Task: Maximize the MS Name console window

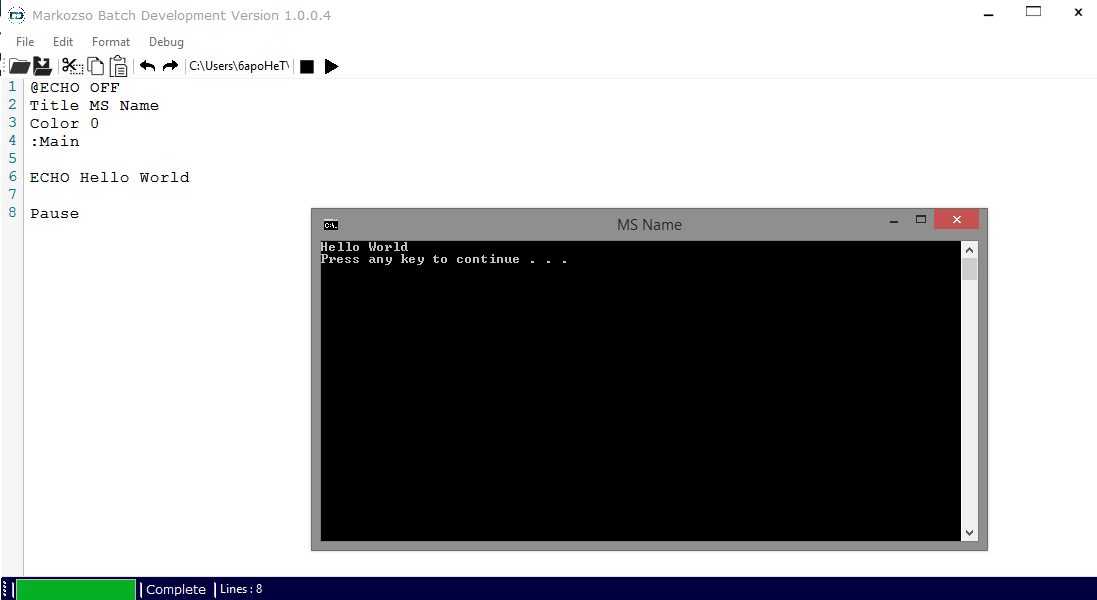Action: point(921,220)
